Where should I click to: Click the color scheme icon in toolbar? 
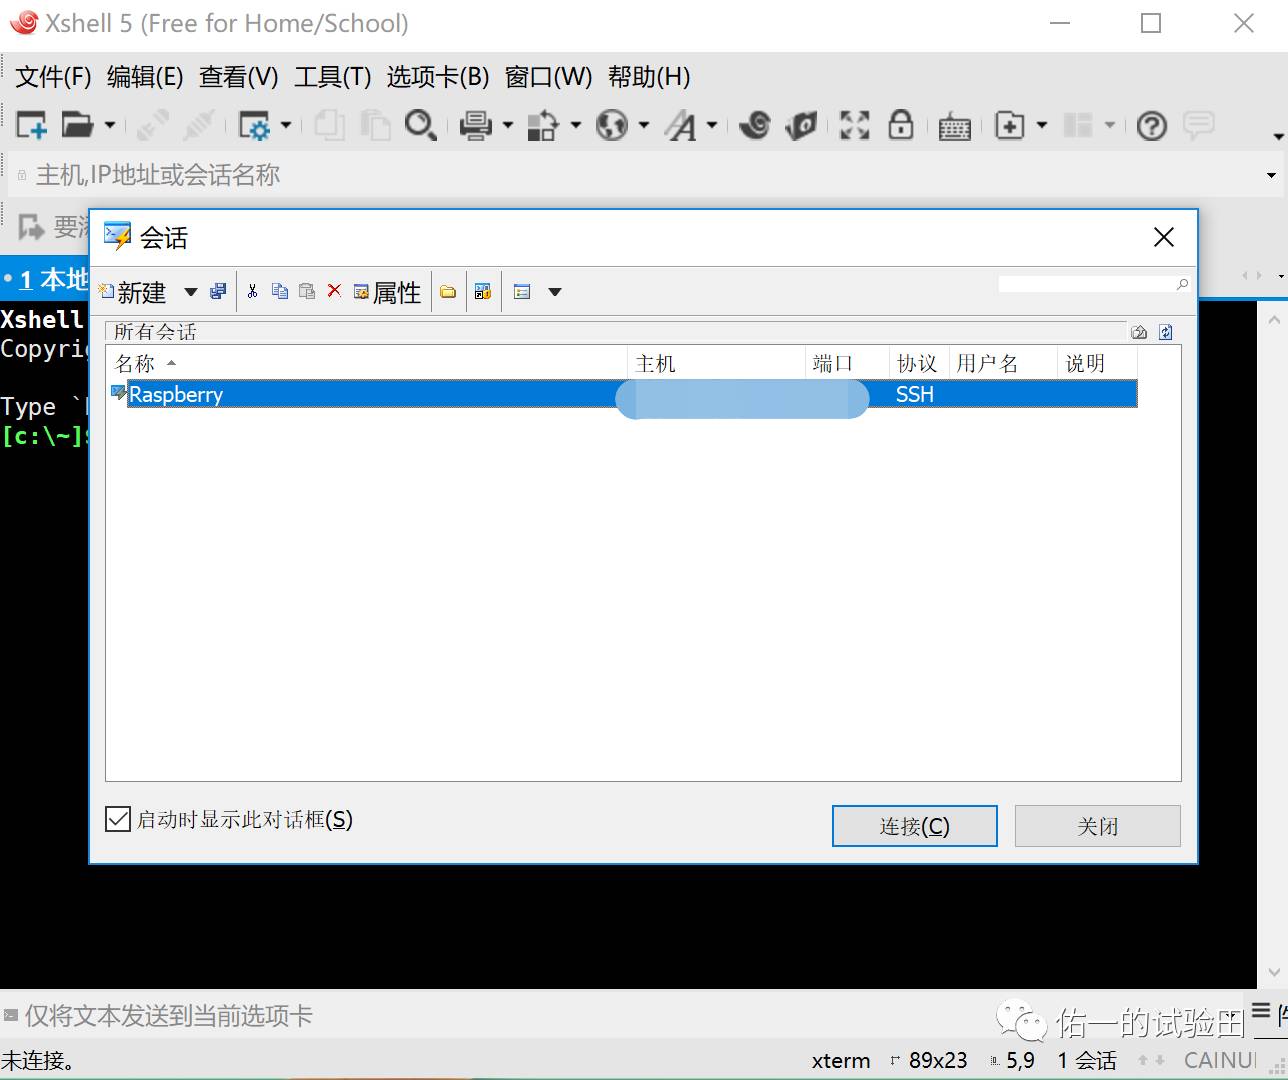(543, 125)
